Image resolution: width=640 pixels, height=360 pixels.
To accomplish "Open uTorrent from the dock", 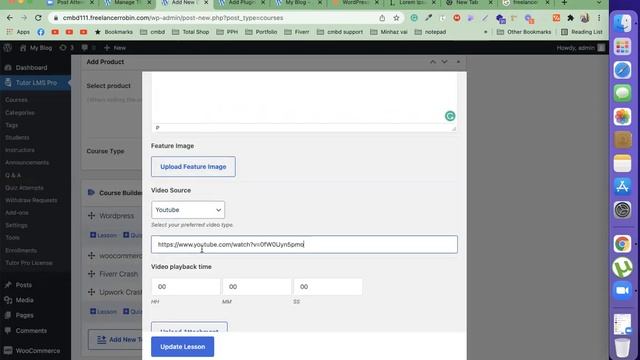I will (x=622, y=267).
